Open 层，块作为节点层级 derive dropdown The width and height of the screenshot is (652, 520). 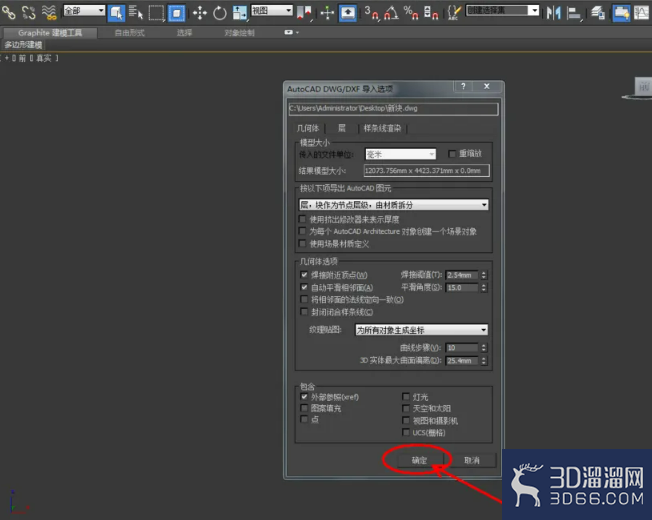click(x=393, y=205)
